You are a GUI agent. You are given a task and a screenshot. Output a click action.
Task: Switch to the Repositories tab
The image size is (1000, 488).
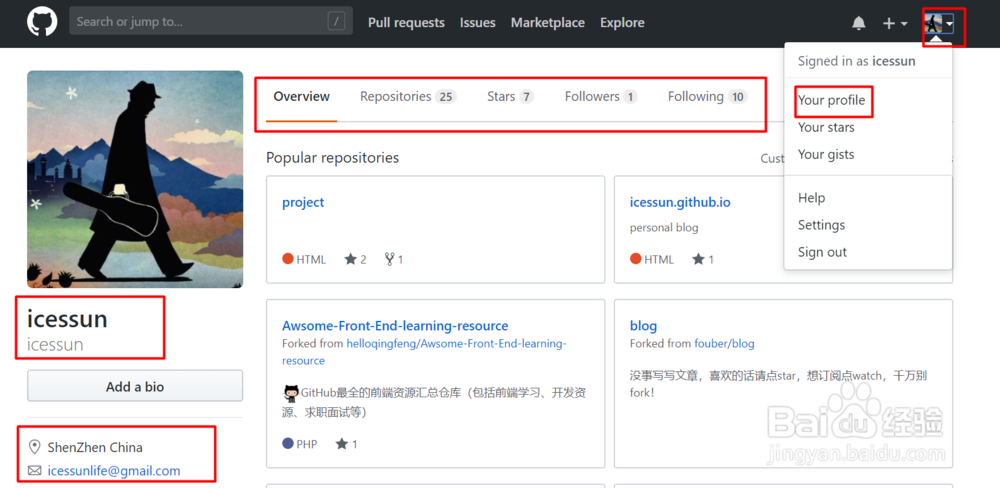click(x=407, y=97)
